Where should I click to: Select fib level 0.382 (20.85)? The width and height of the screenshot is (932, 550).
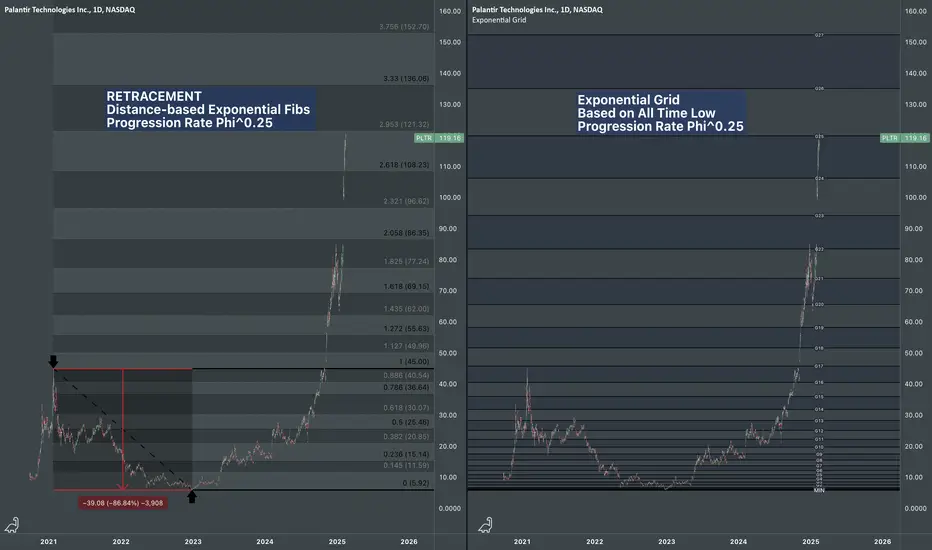[406, 436]
